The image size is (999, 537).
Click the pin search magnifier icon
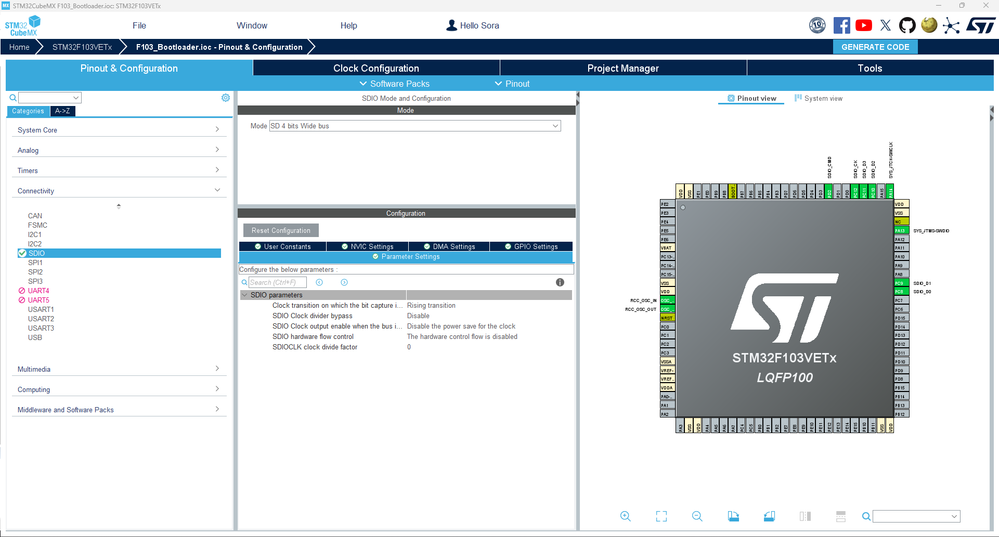tap(866, 517)
